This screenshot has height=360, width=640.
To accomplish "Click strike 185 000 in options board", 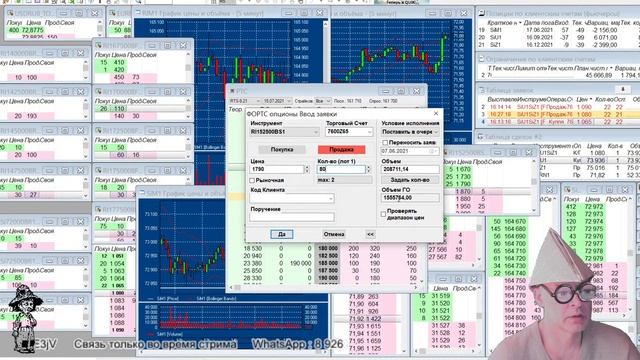I will click(x=328, y=263).
